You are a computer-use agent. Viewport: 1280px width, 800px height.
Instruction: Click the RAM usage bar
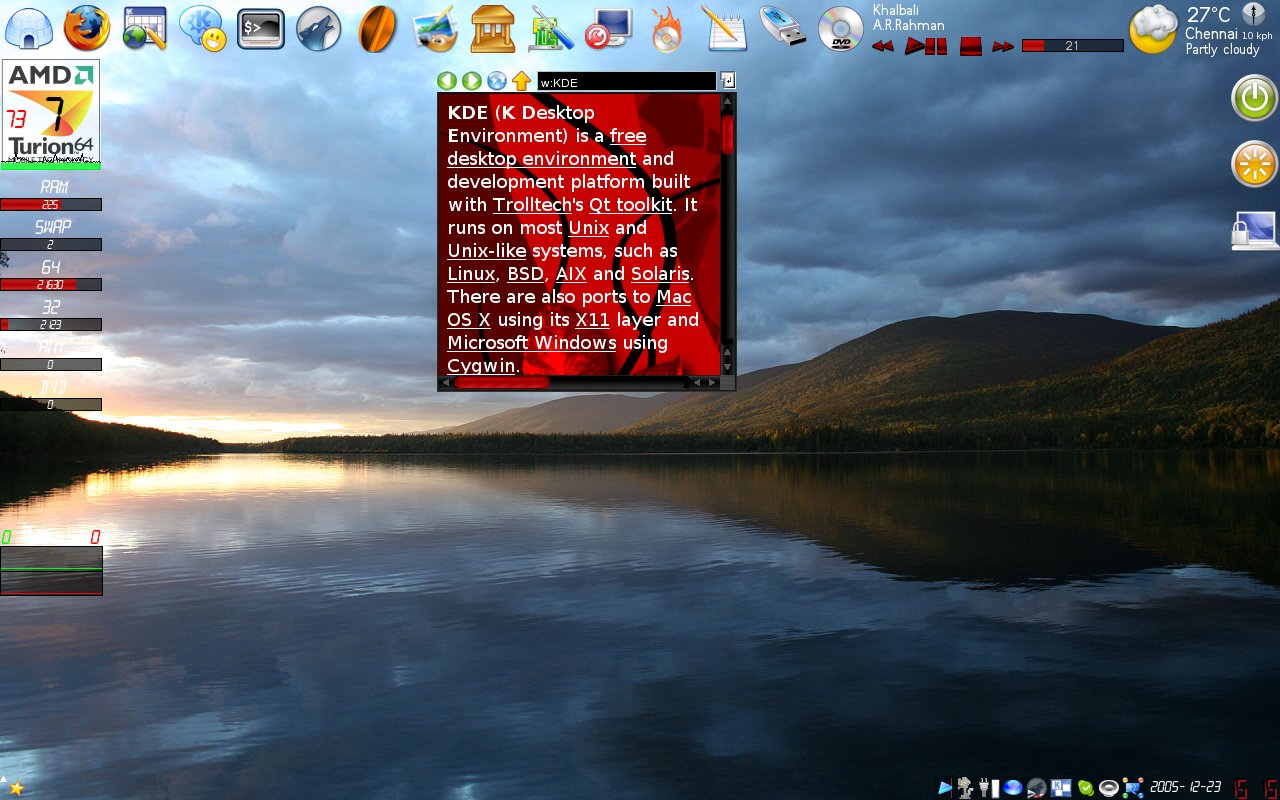pos(51,204)
